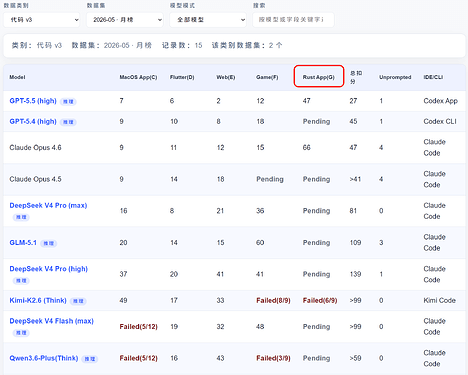Image resolution: width=468 pixels, height=375 pixels.
Task: Click the 推理 tag beside GLM-5.1
Action: (49, 243)
